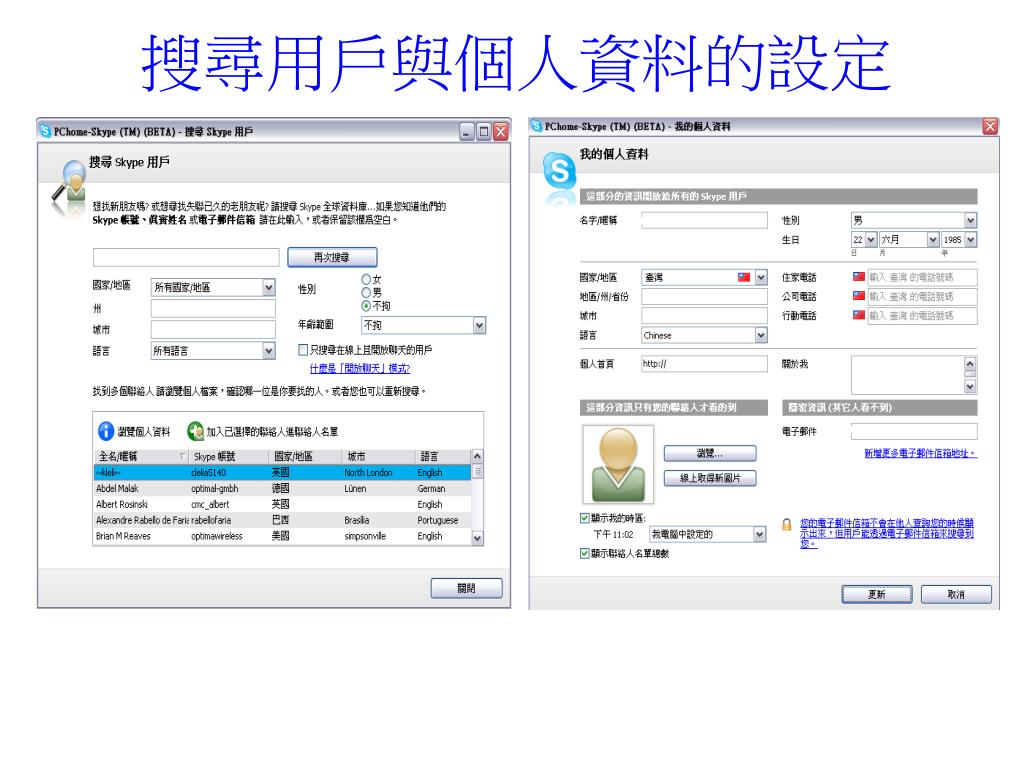
Task: Open the birth year dropdown showing 1985
Action: coord(970,240)
